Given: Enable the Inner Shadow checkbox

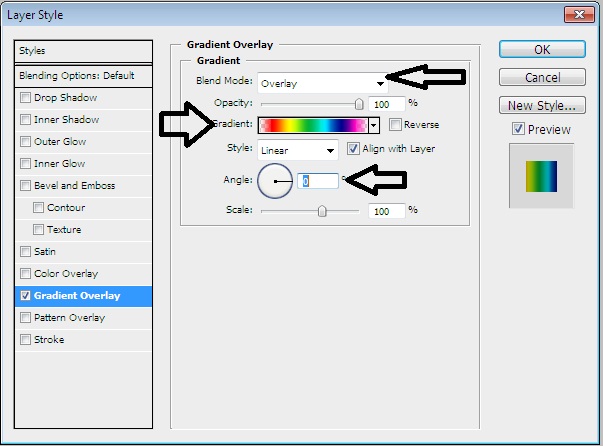Looking at the screenshot, I should [x=25, y=120].
